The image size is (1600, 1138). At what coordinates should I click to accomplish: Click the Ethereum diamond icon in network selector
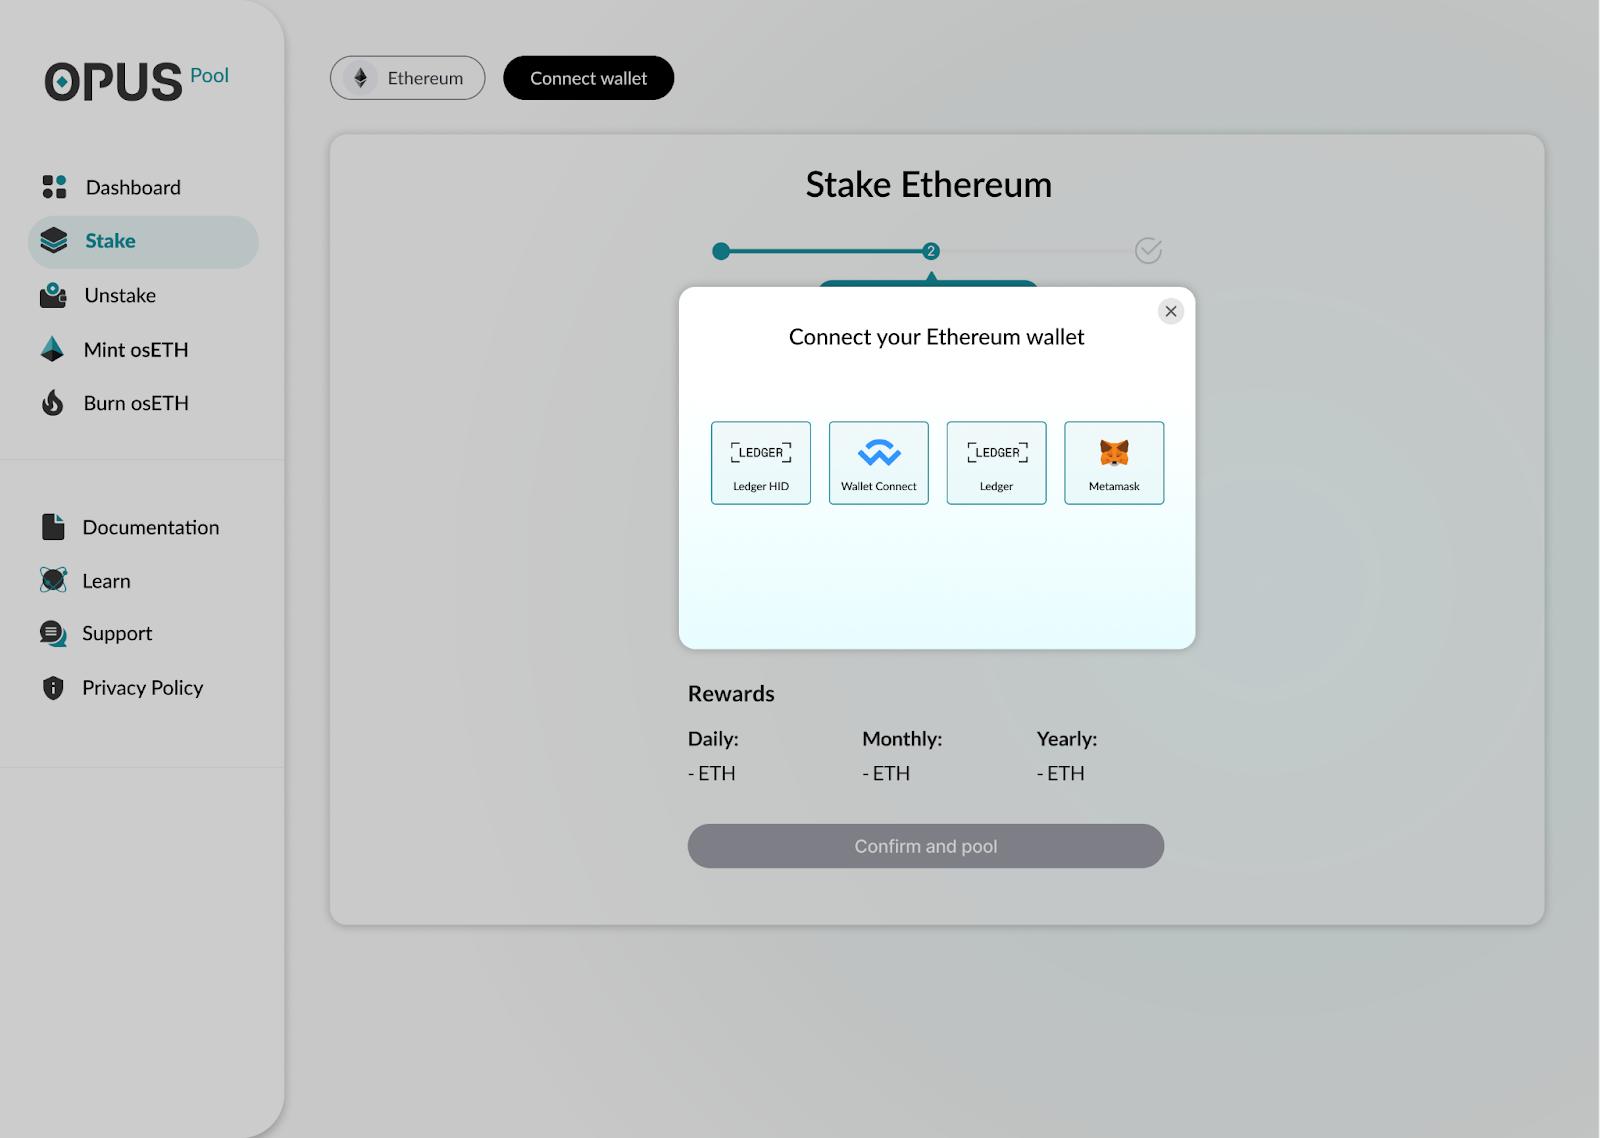point(362,77)
